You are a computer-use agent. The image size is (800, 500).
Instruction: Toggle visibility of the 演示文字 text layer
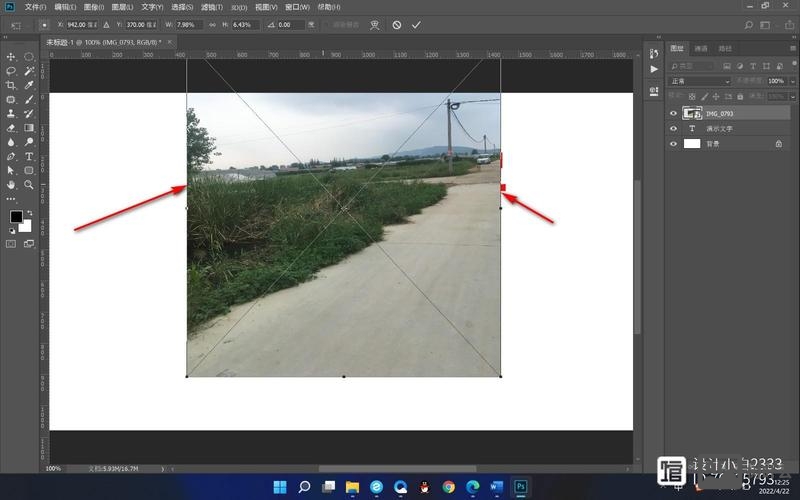(673, 129)
